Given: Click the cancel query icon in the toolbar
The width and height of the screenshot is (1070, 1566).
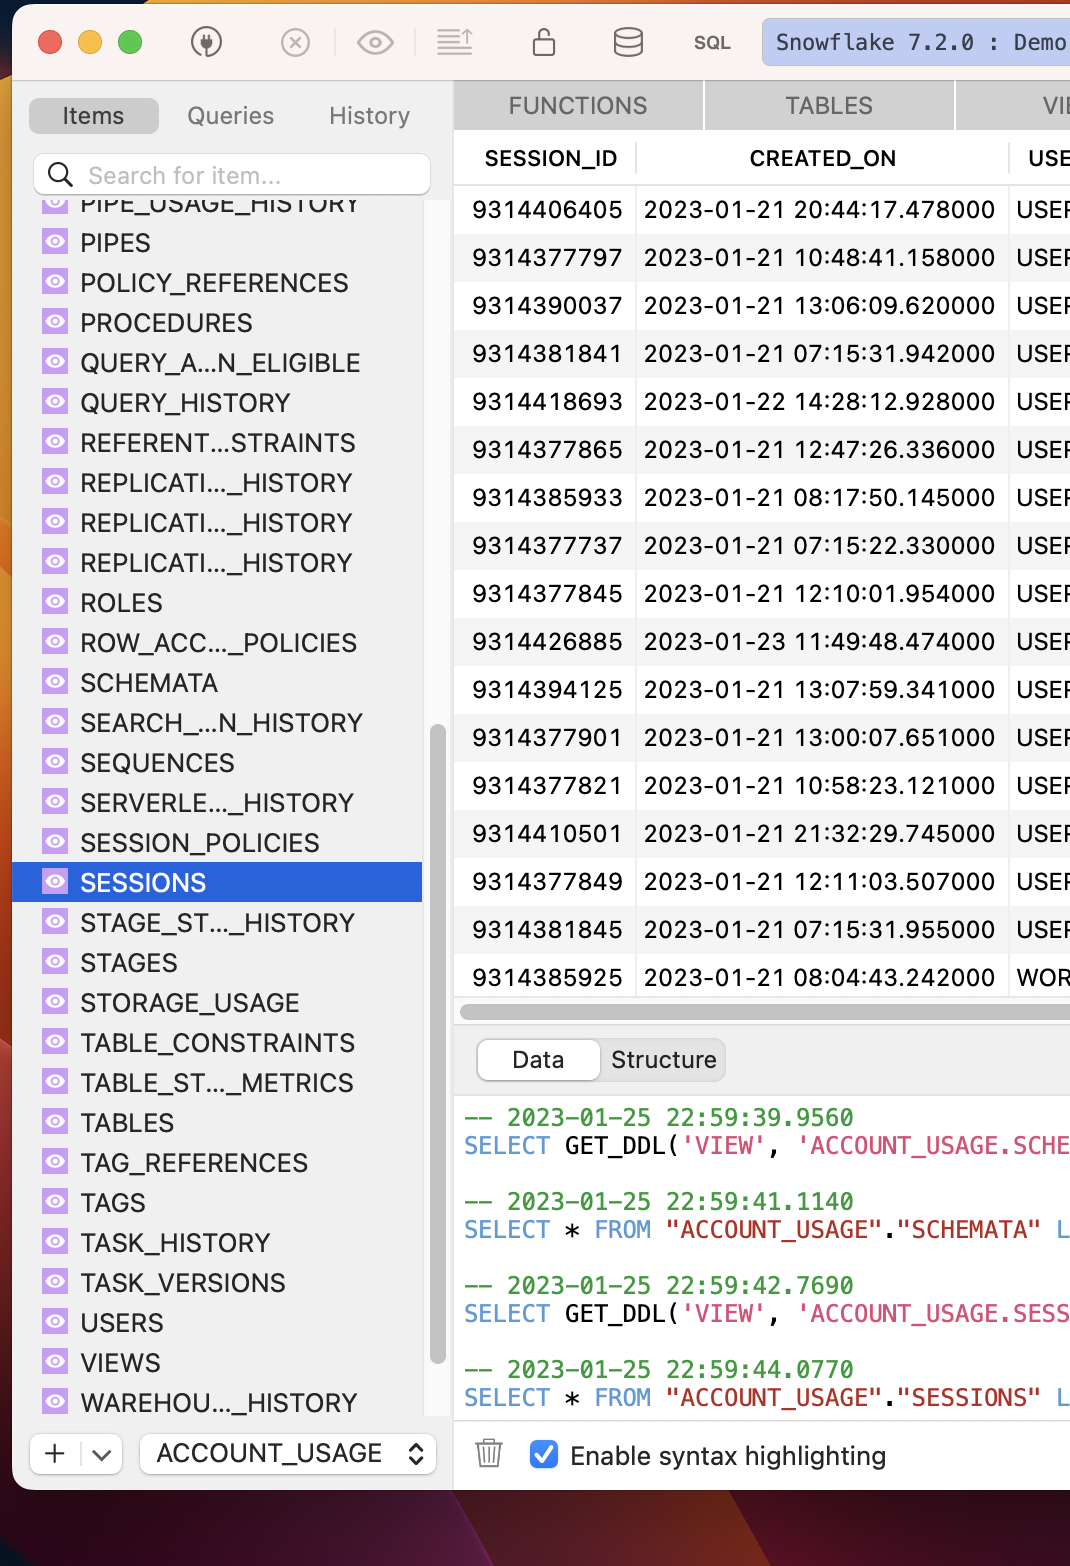Looking at the screenshot, I should coord(295,42).
